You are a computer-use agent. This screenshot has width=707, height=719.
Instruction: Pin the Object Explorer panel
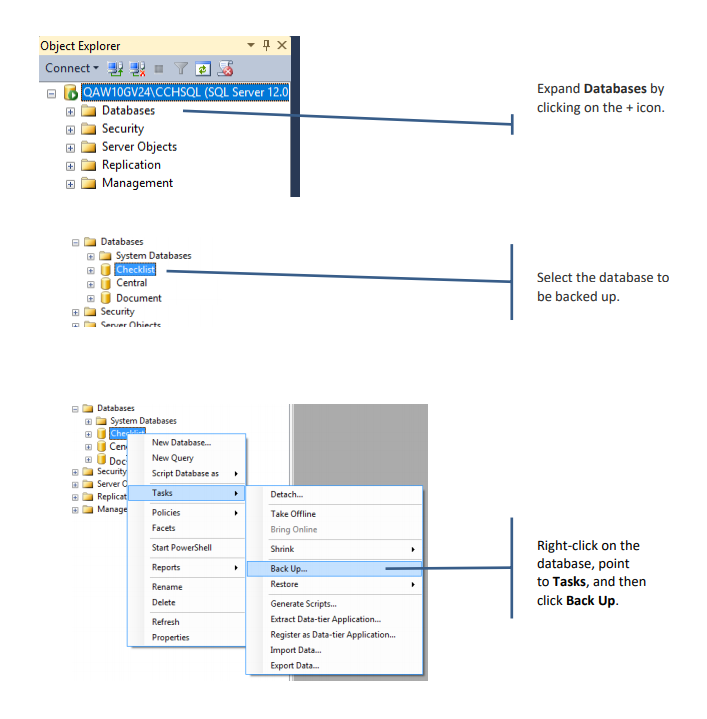[266, 45]
